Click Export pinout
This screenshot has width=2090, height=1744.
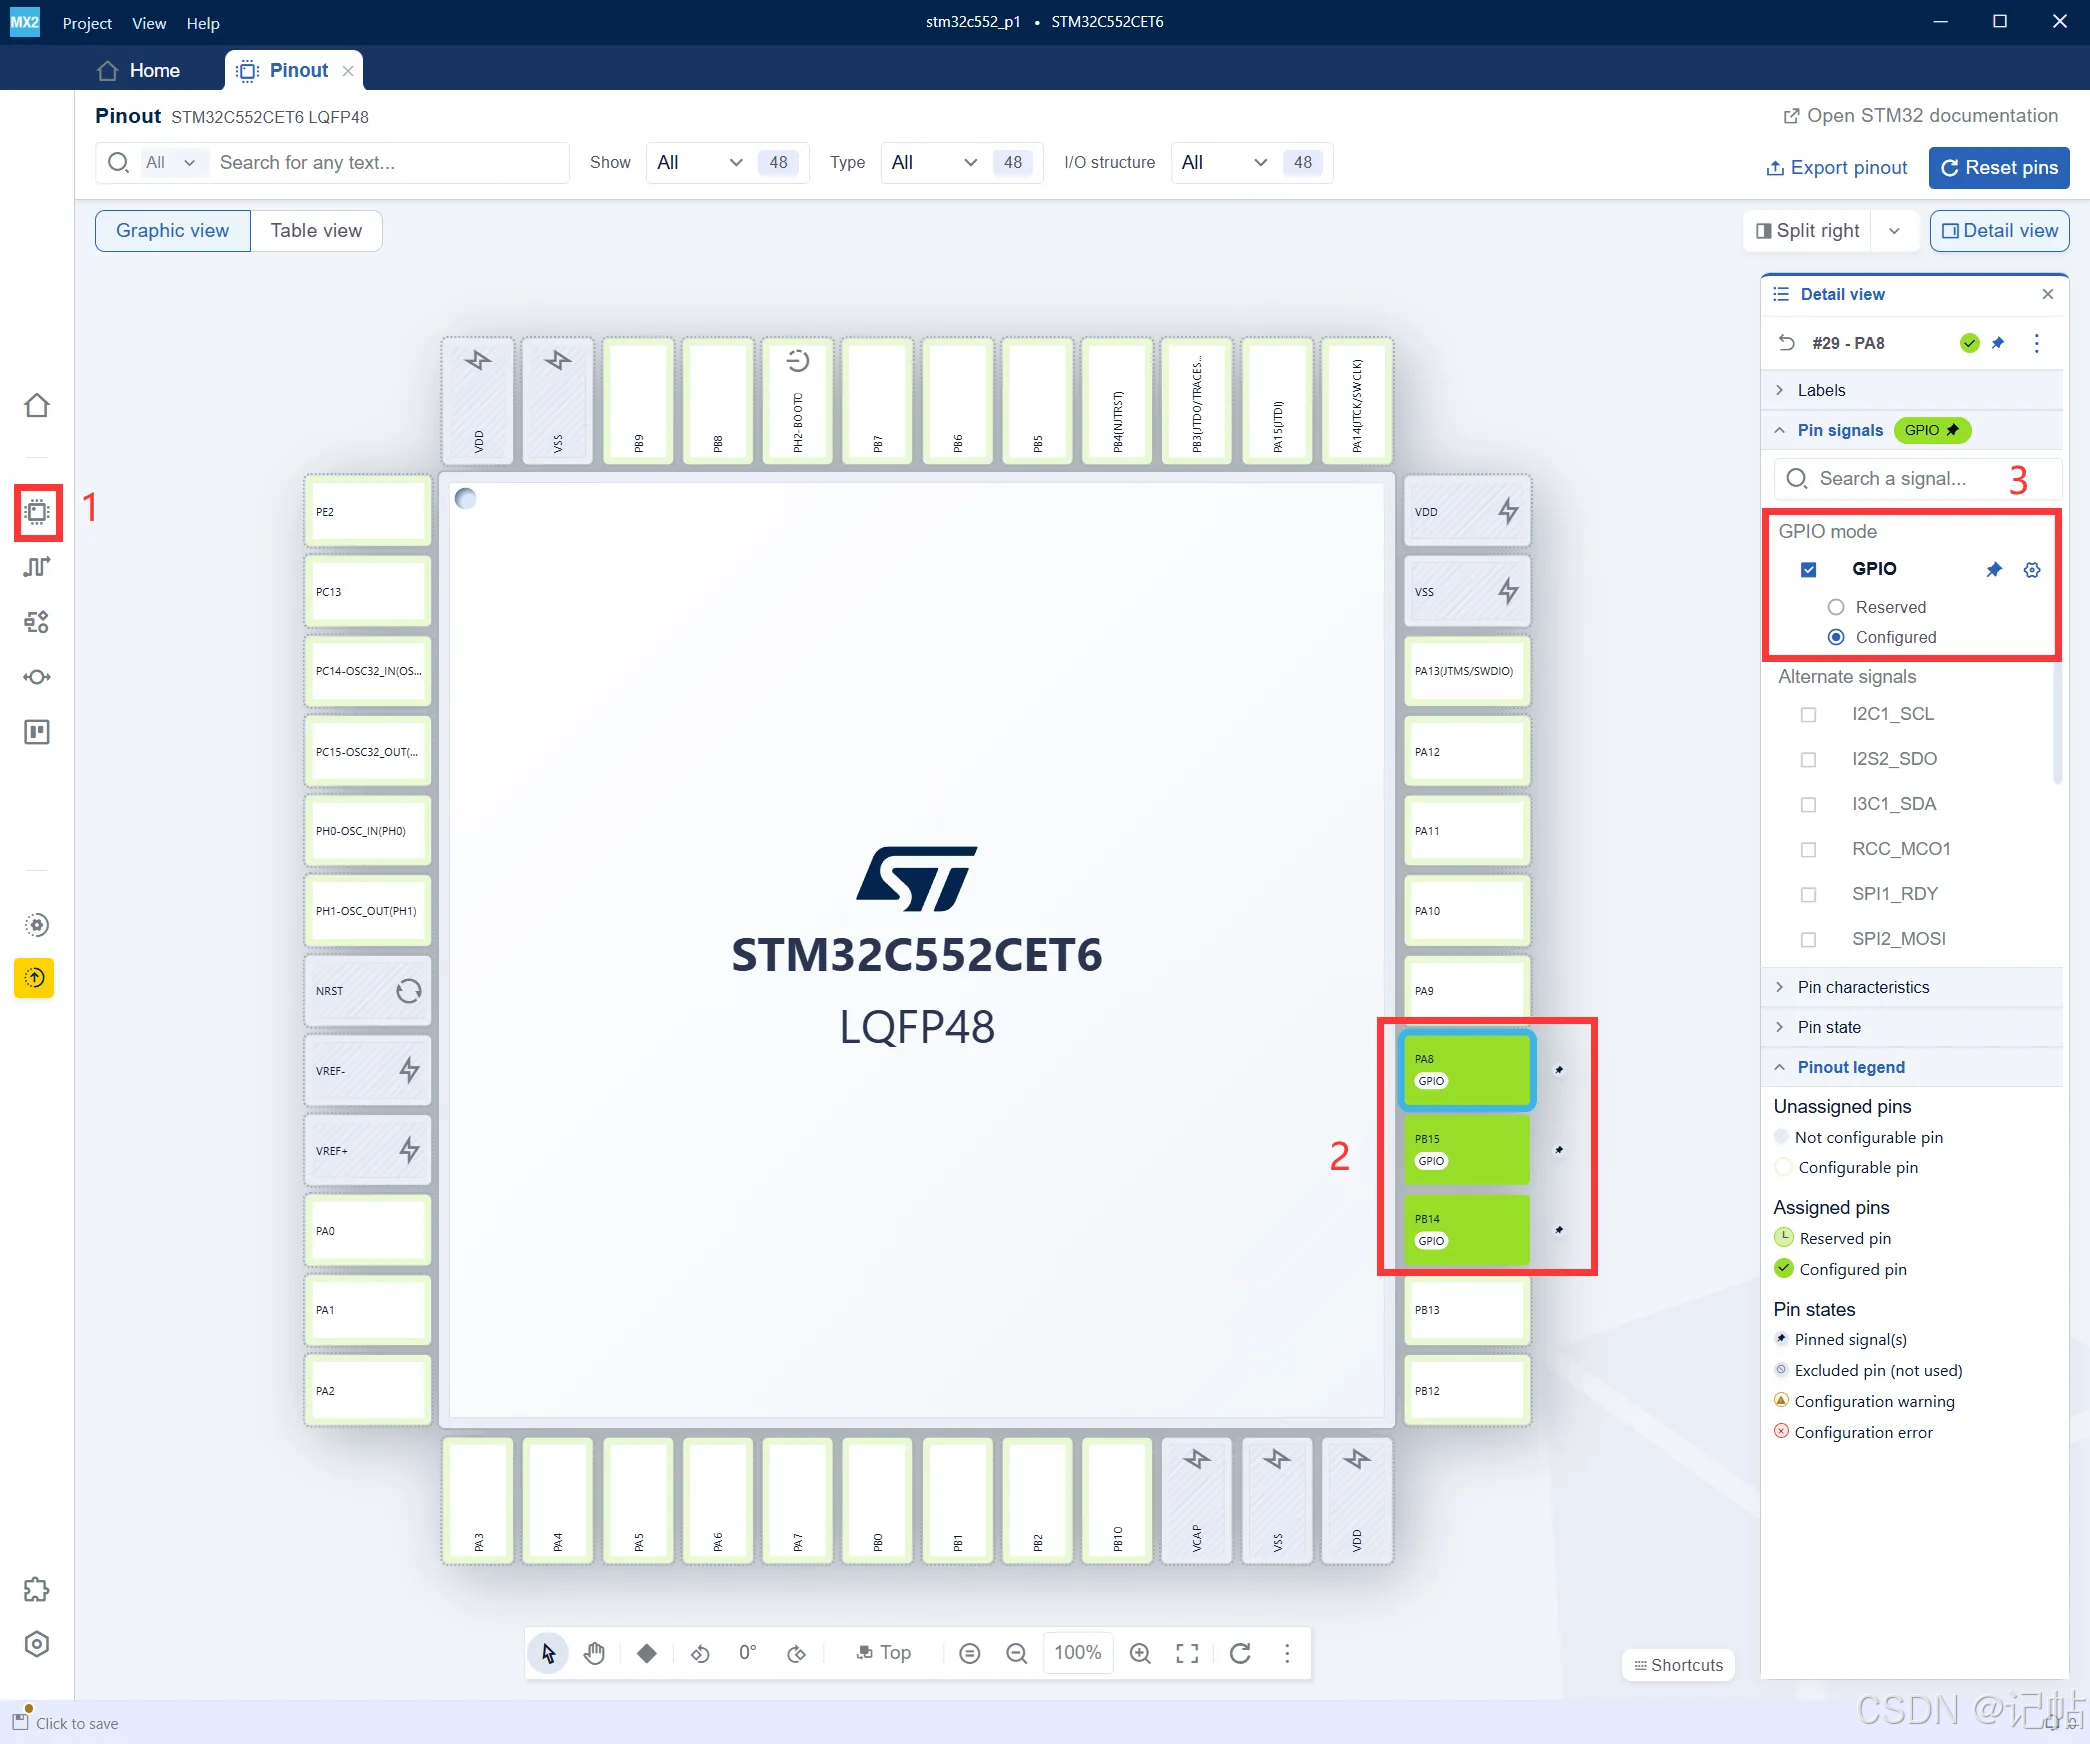pos(1837,167)
